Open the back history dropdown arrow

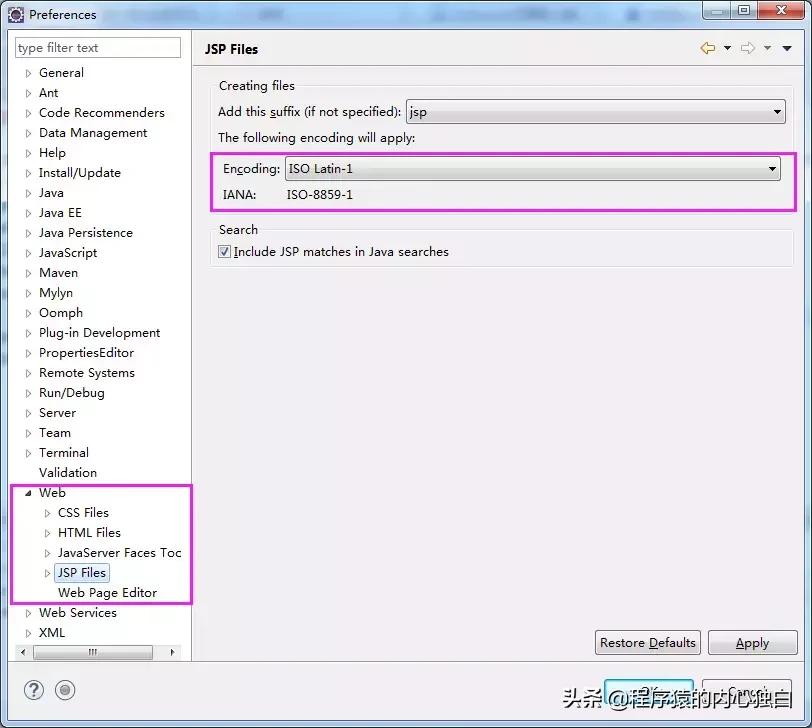pos(728,48)
